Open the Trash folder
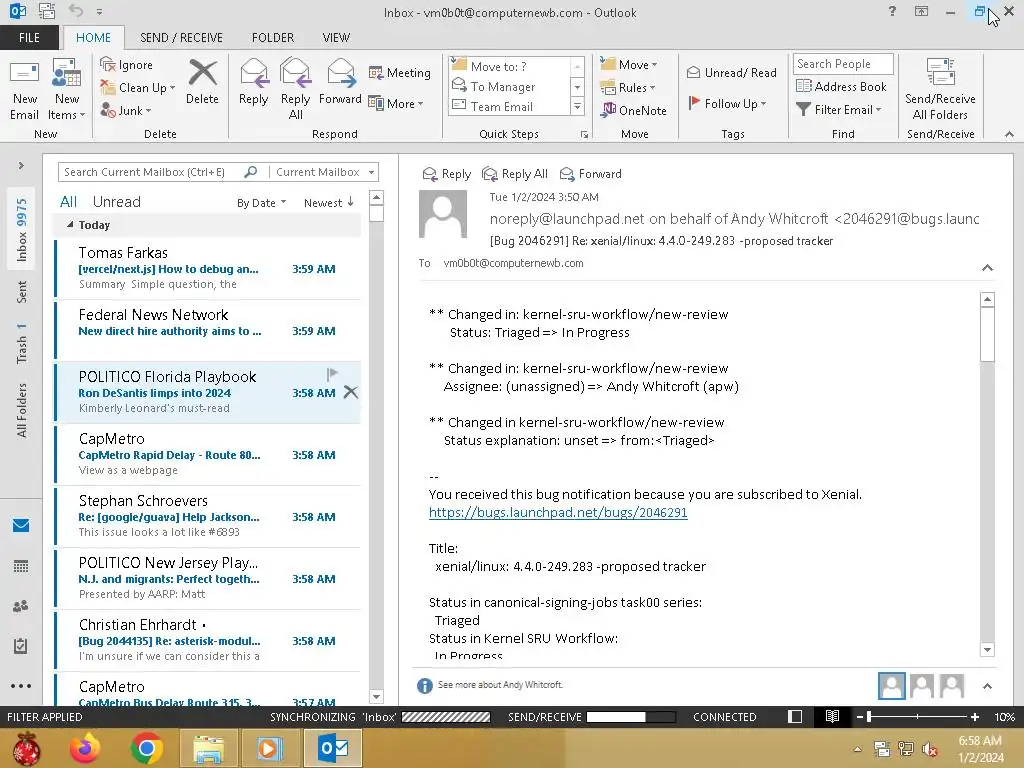1024x768 pixels. [x=22, y=343]
